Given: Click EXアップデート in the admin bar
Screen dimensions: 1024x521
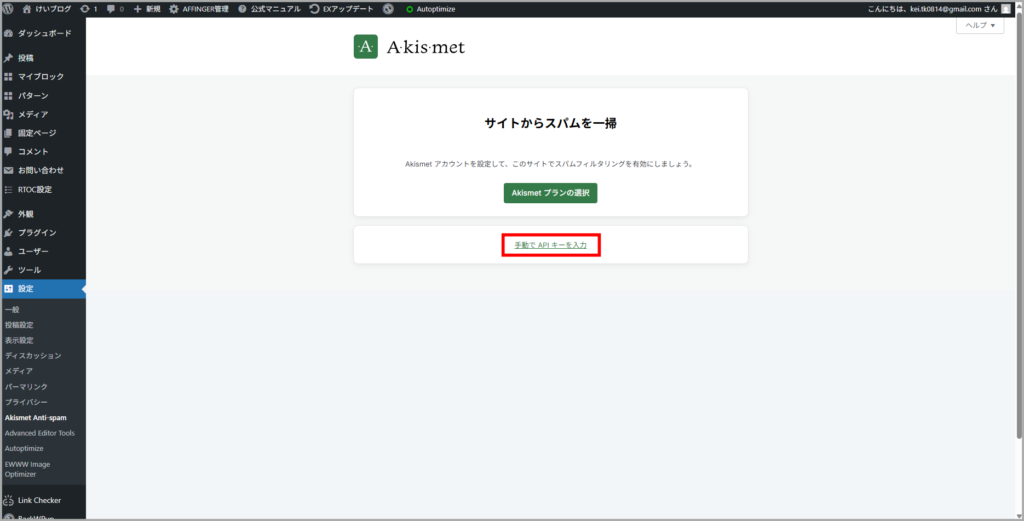Looking at the screenshot, I should (340, 8).
